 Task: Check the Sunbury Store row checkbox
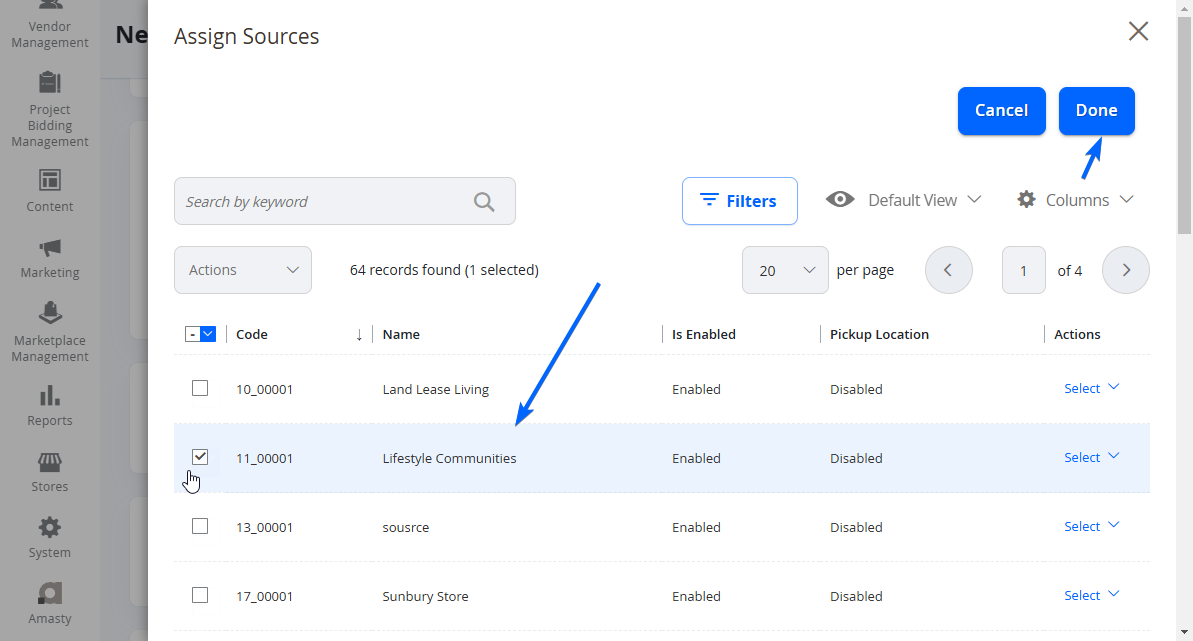tap(200, 595)
